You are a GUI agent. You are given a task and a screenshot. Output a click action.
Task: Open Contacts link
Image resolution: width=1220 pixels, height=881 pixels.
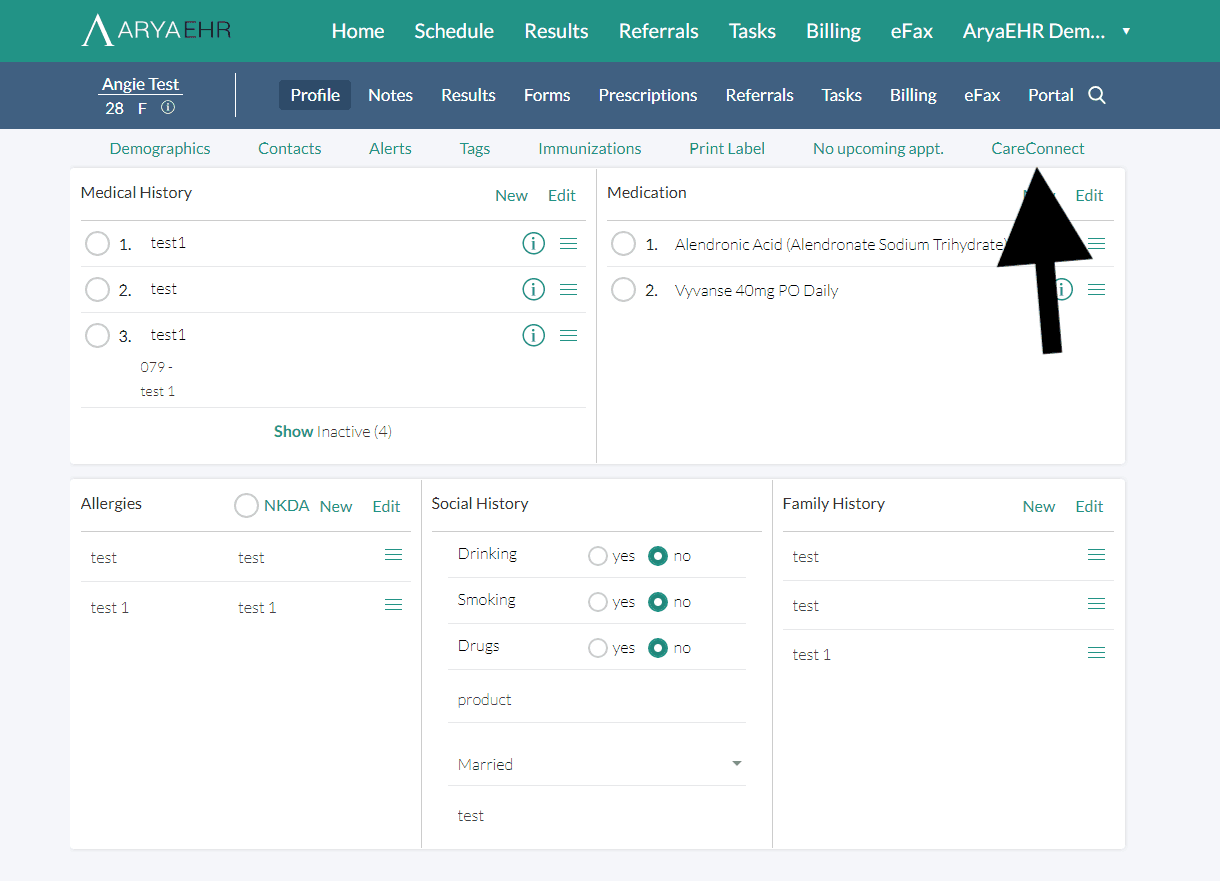(290, 148)
